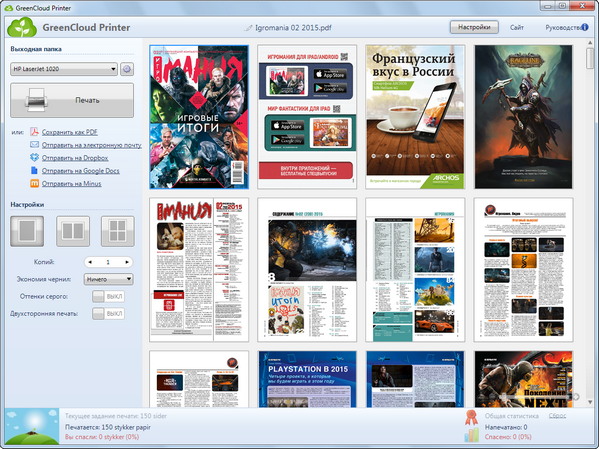Click the envelope email icon
This screenshot has width=599, height=449.
35,145
